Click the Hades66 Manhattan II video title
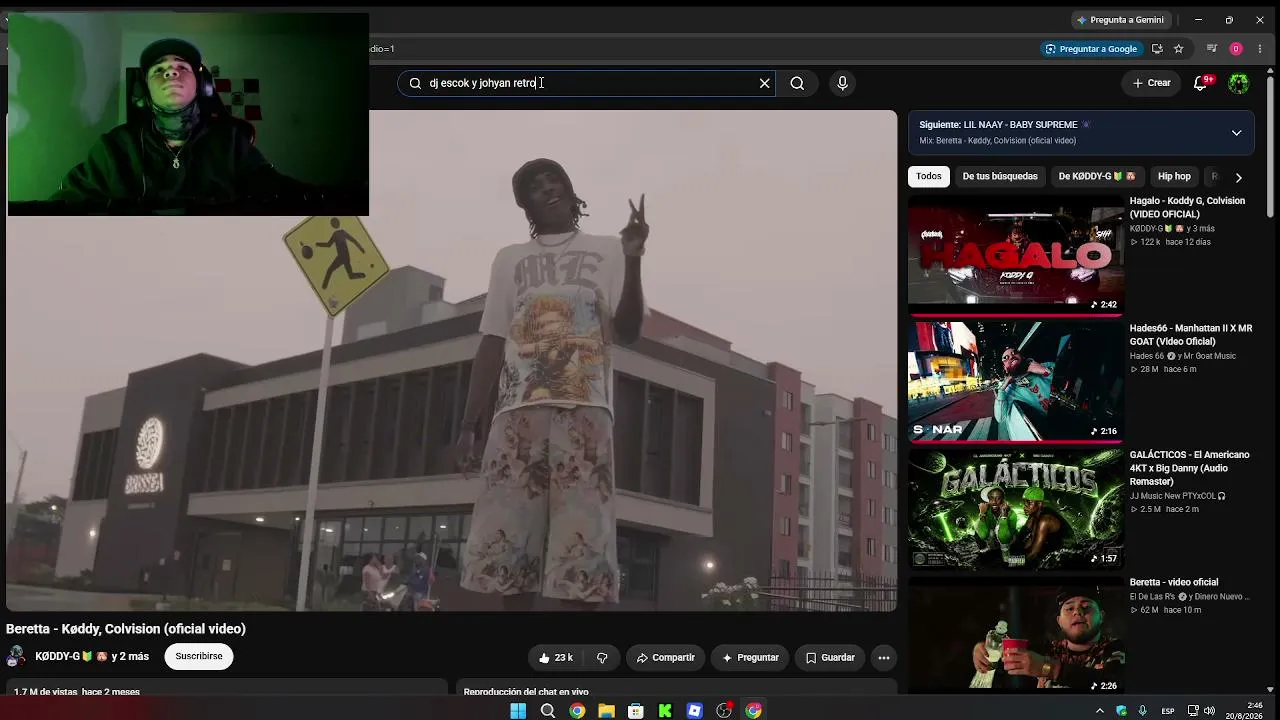 click(x=1191, y=335)
